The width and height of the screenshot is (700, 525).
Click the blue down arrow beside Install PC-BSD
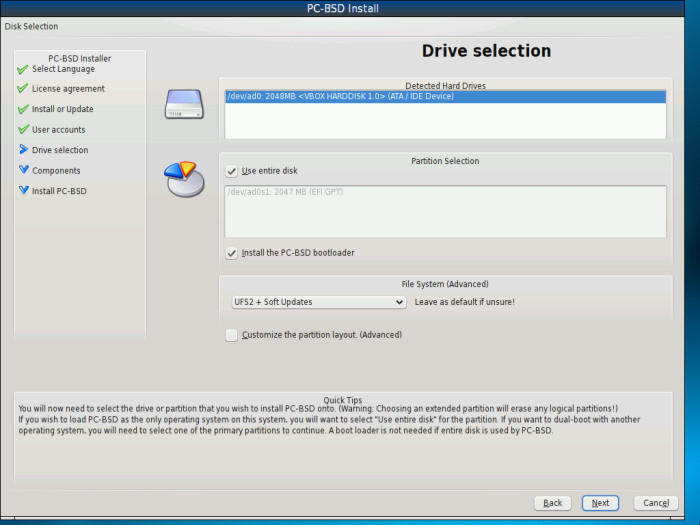coord(24,190)
